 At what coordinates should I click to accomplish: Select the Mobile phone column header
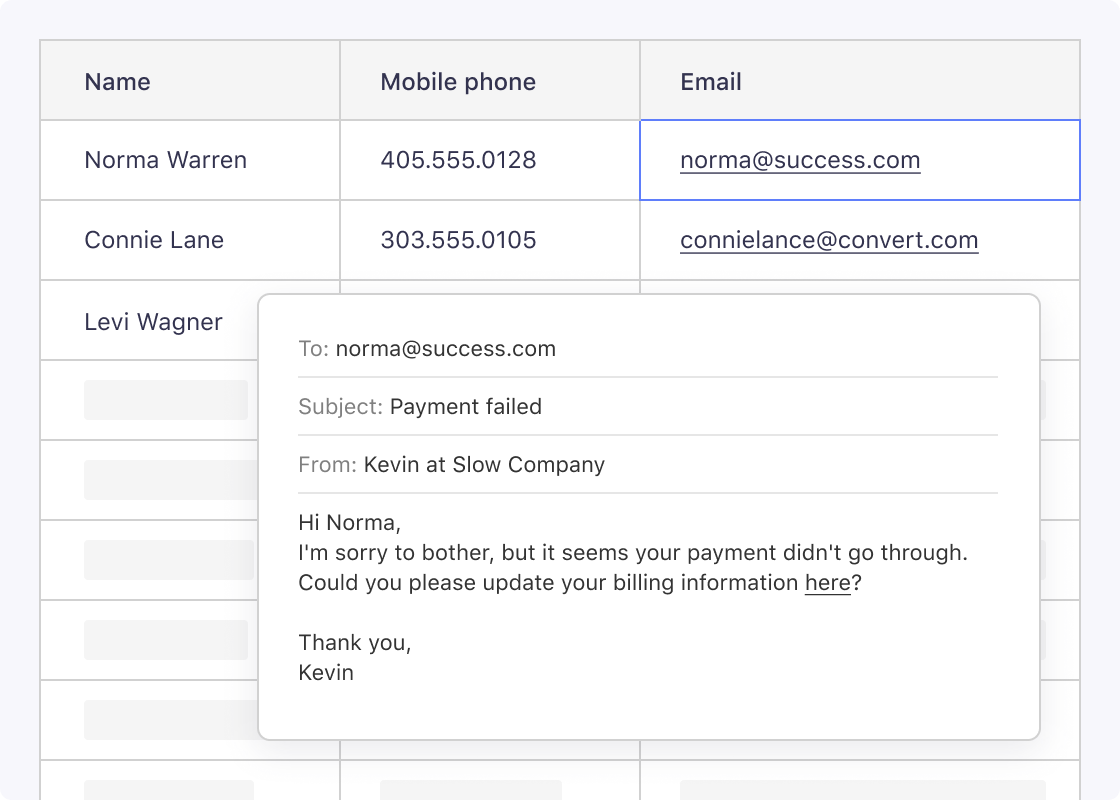pos(458,82)
